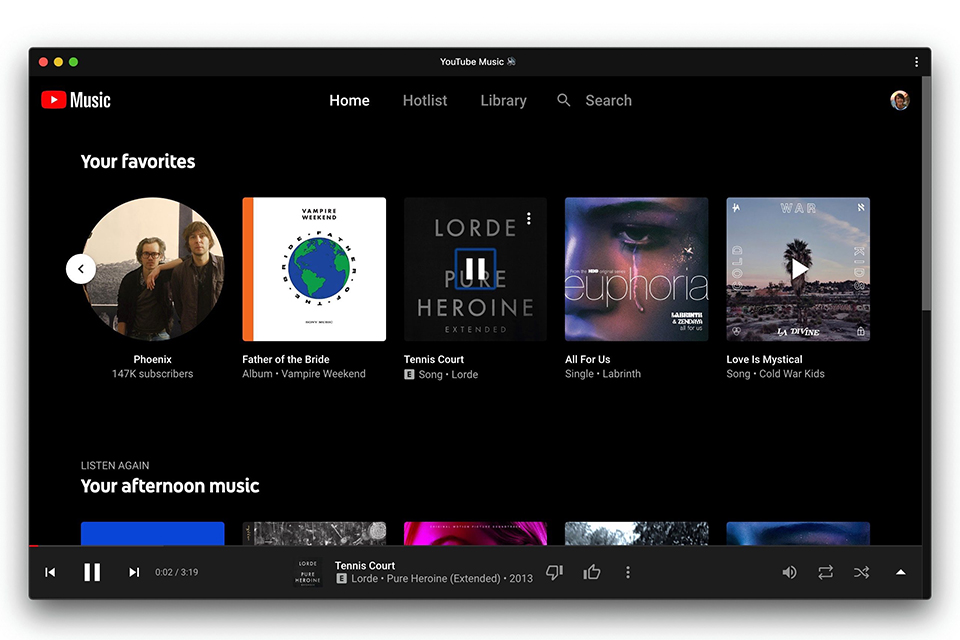The height and width of the screenshot is (640, 960).
Task: Click the search magnifier icon
Action: click(564, 100)
